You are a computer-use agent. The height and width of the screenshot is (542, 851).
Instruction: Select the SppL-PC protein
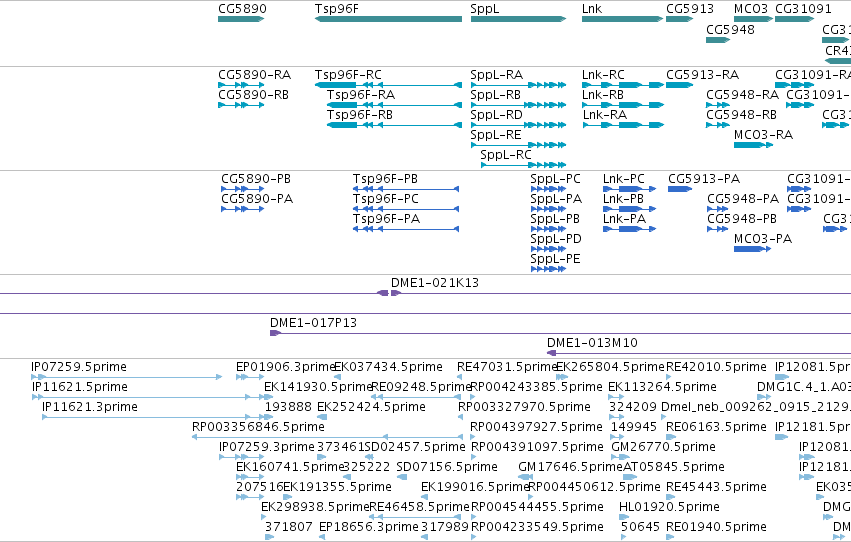[548, 189]
